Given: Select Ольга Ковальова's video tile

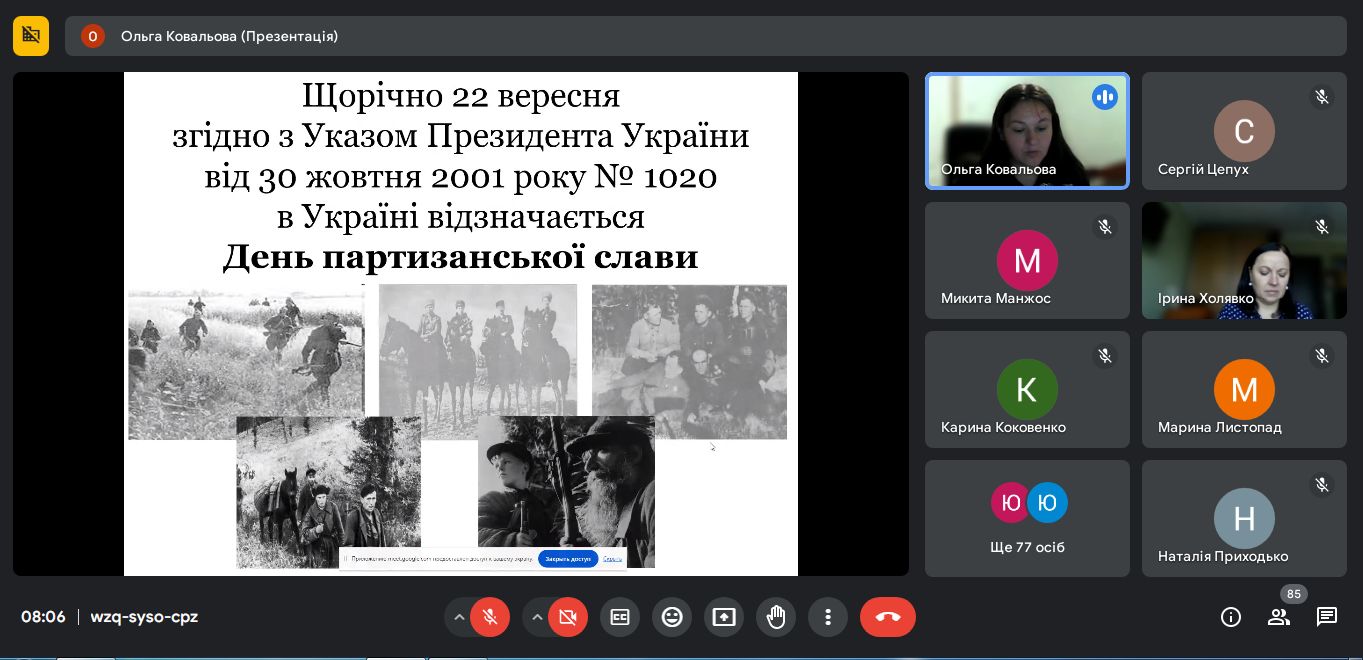Looking at the screenshot, I should [x=1027, y=131].
